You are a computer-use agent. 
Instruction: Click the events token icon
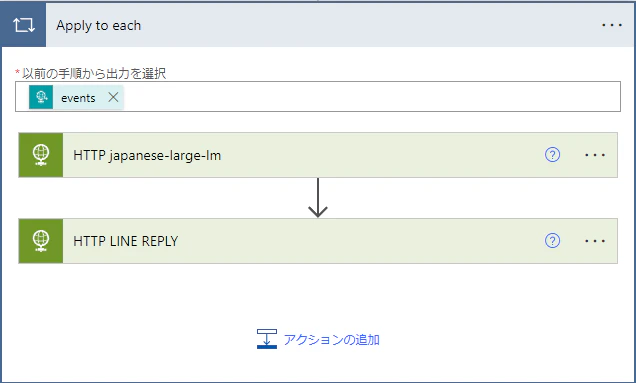(41, 97)
